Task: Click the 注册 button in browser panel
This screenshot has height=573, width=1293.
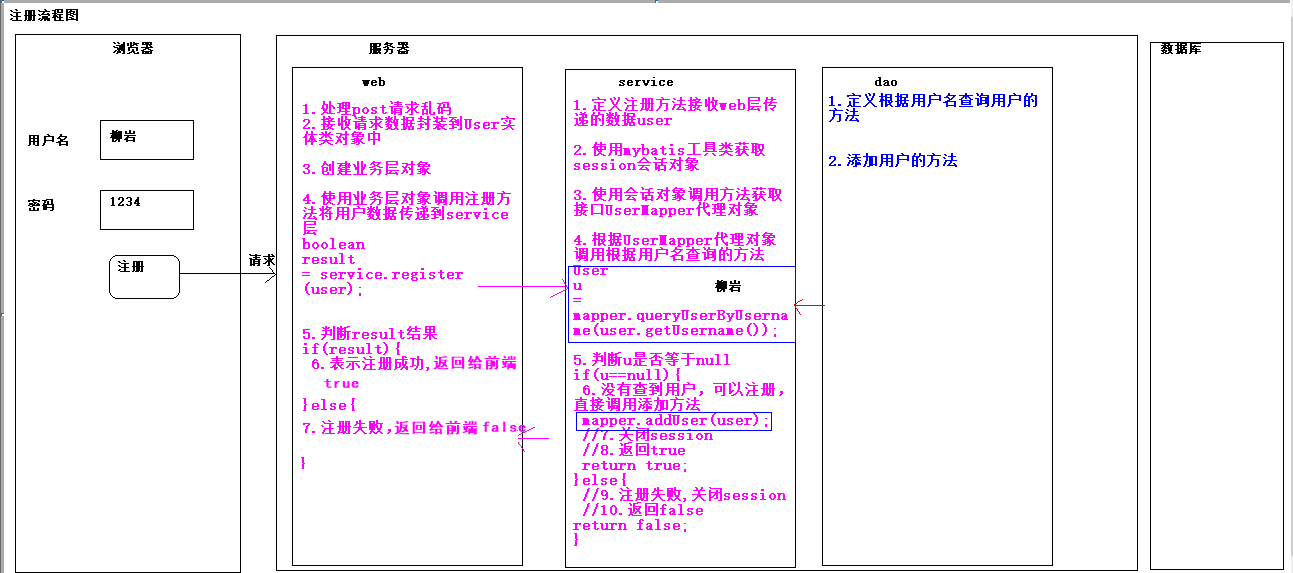Action: coord(144,276)
